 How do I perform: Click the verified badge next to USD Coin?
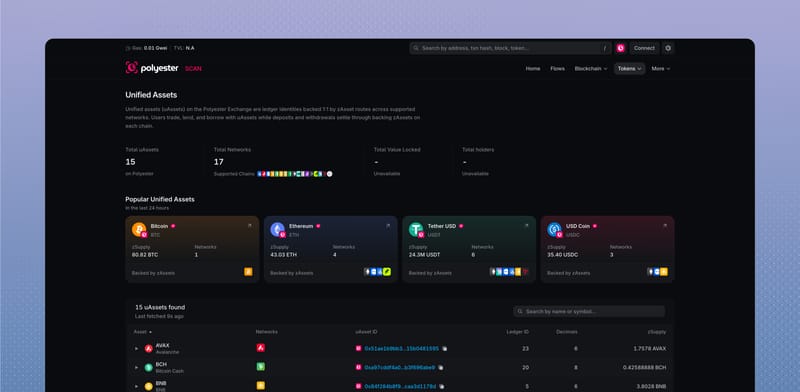(594, 226)
